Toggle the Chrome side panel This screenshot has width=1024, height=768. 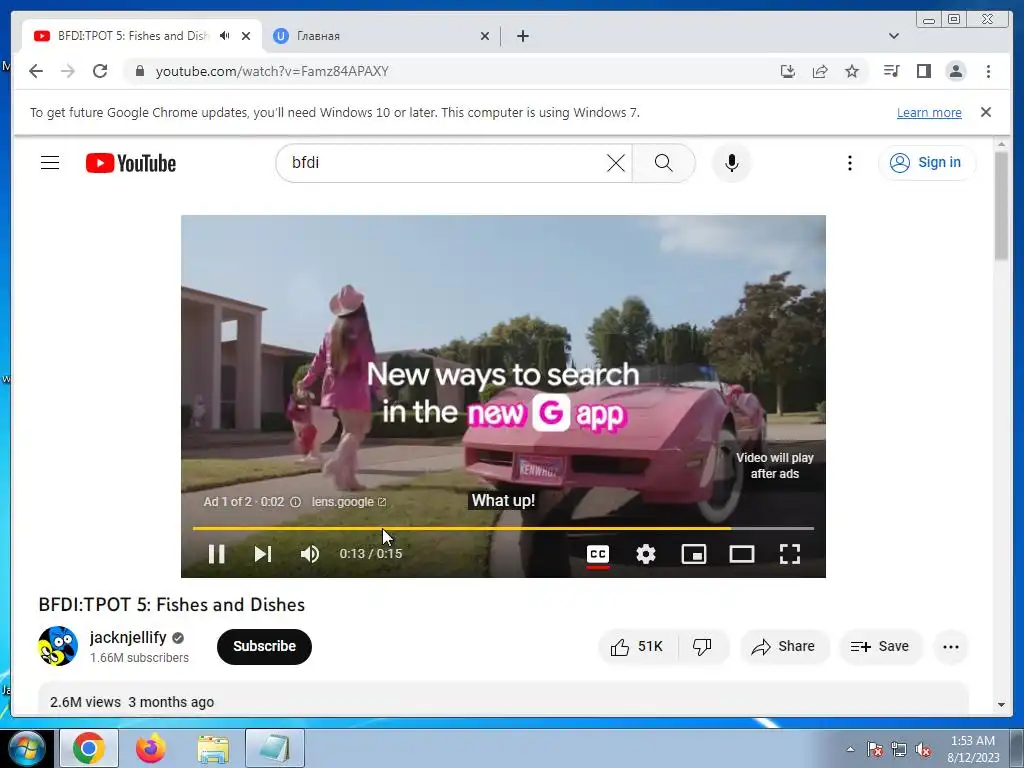[x=923, y=71]
